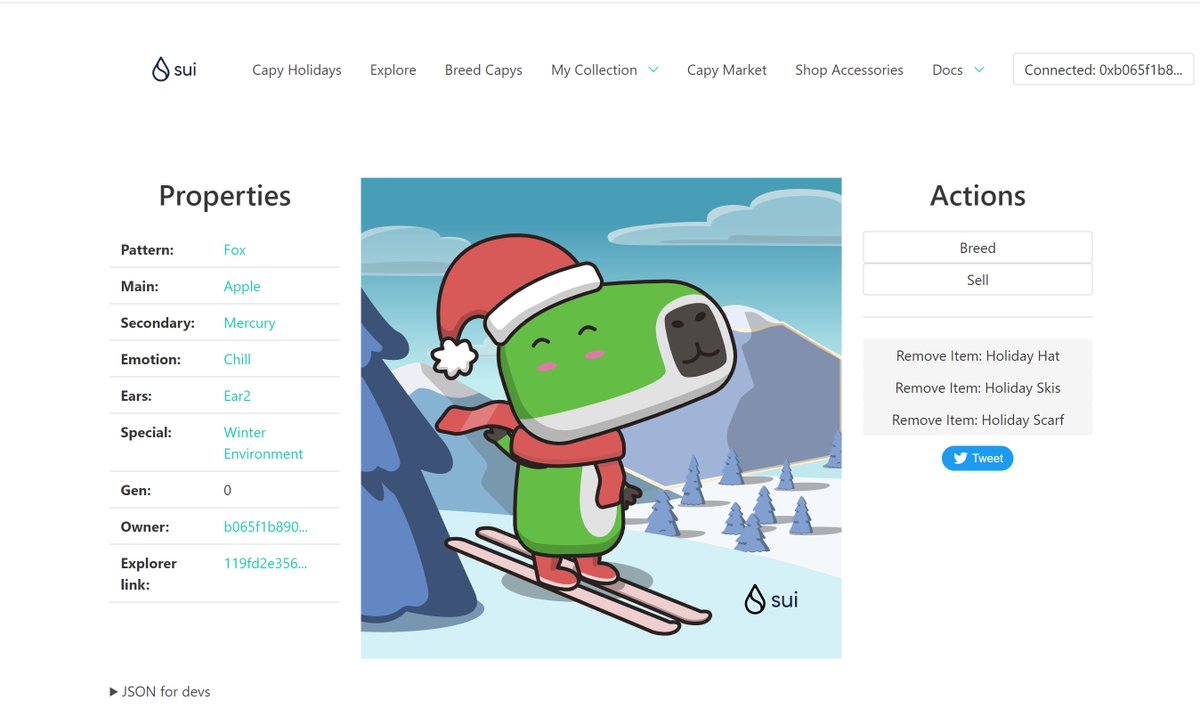
Task: Click the skiing capy image
Action: click(601, 418)
